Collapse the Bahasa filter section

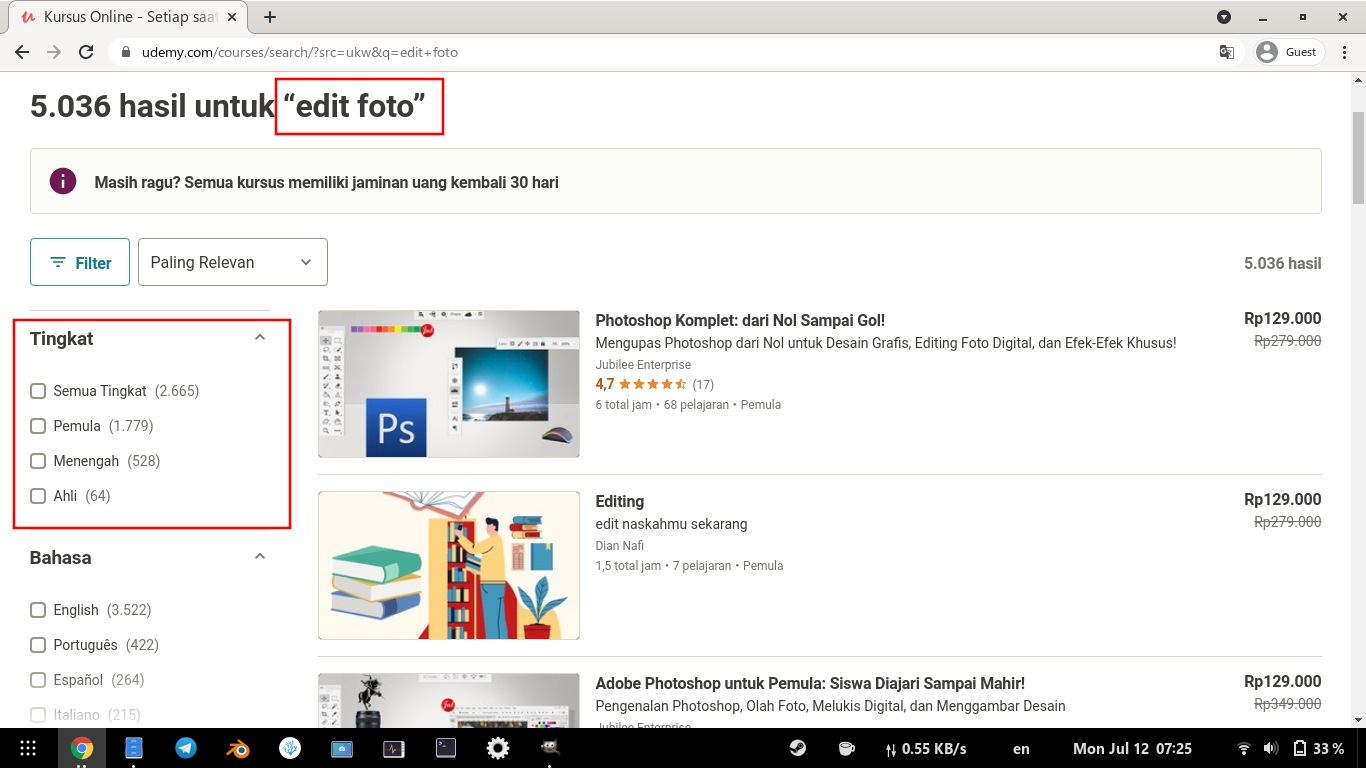point(260,557)
